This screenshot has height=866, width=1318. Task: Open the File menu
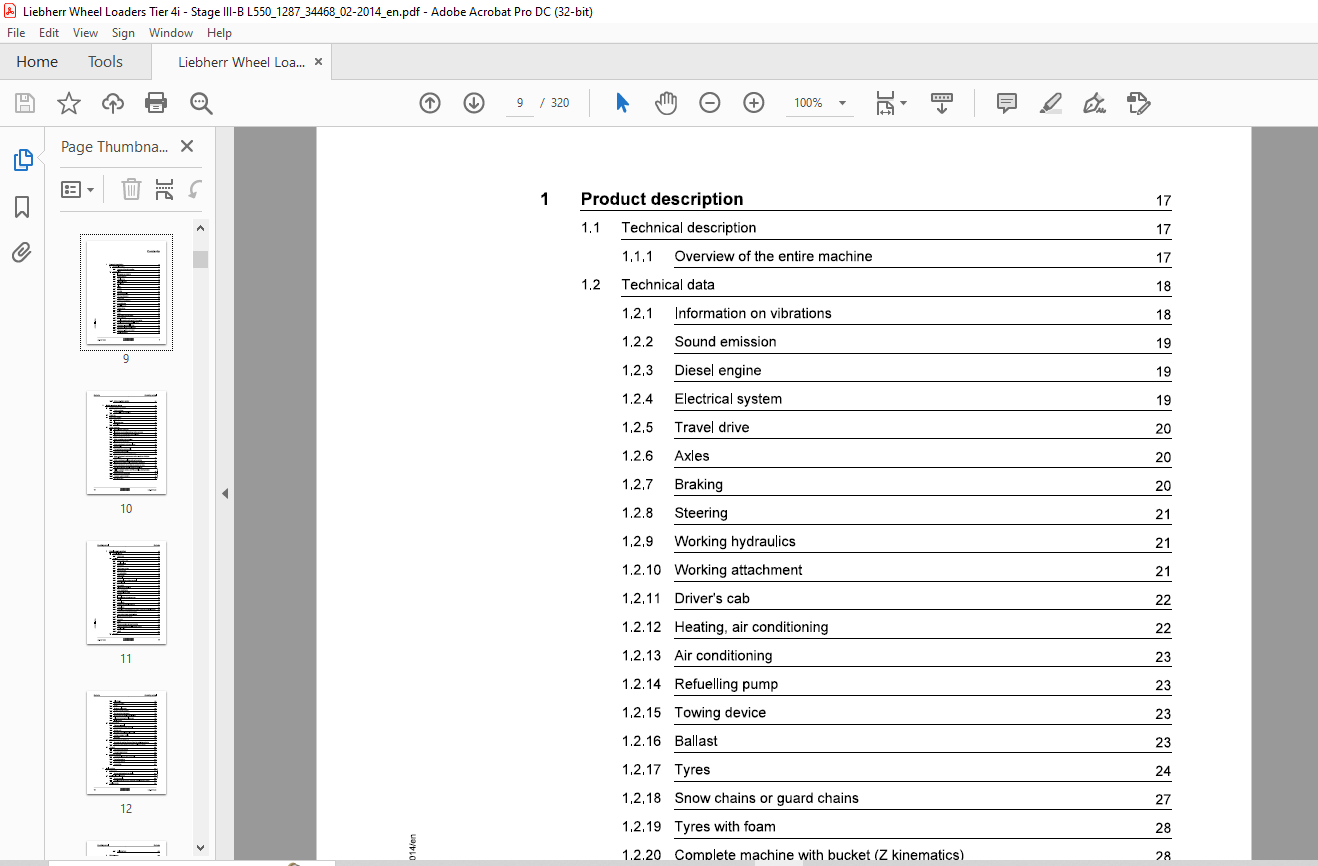(16, 33)
